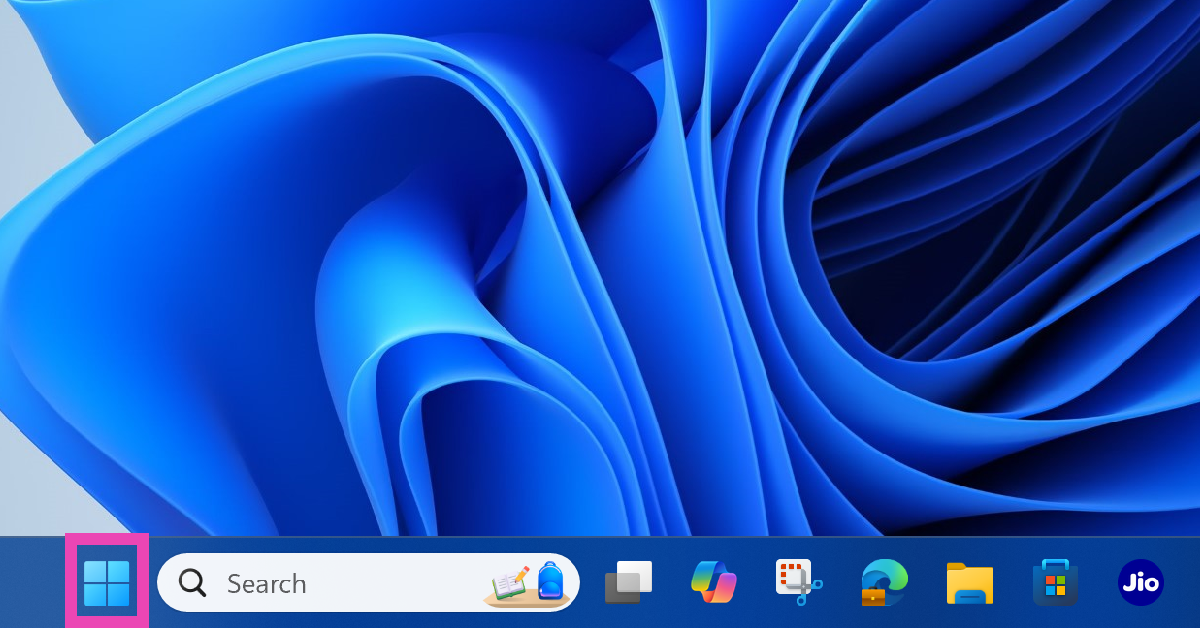
Task: Open the Microsoft Store
Action: click(x=1055, y=582)
